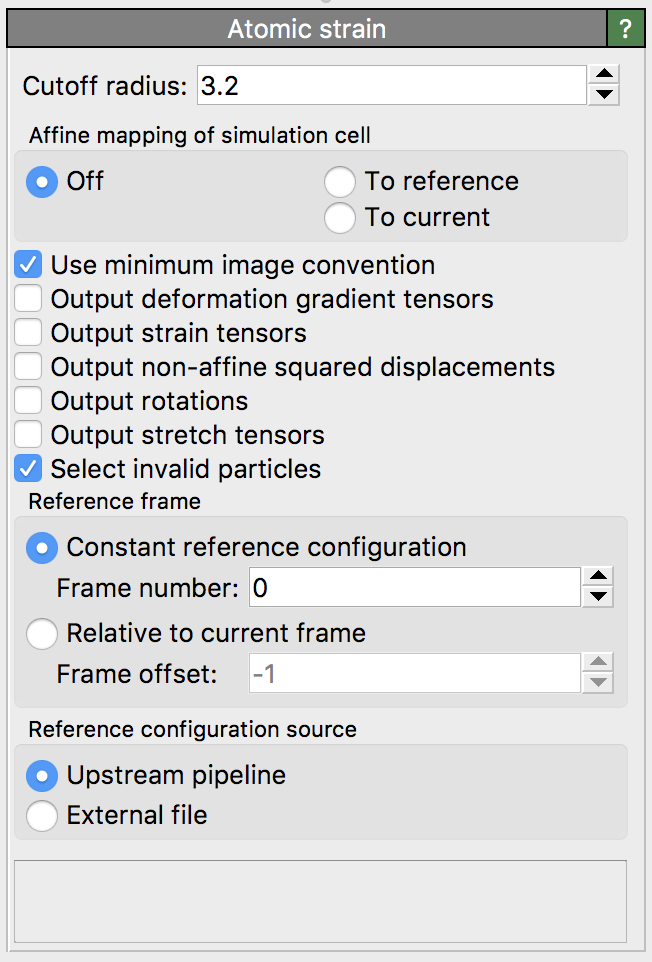
Task: Select Off for affine mapping
Action: coord(41,182)
